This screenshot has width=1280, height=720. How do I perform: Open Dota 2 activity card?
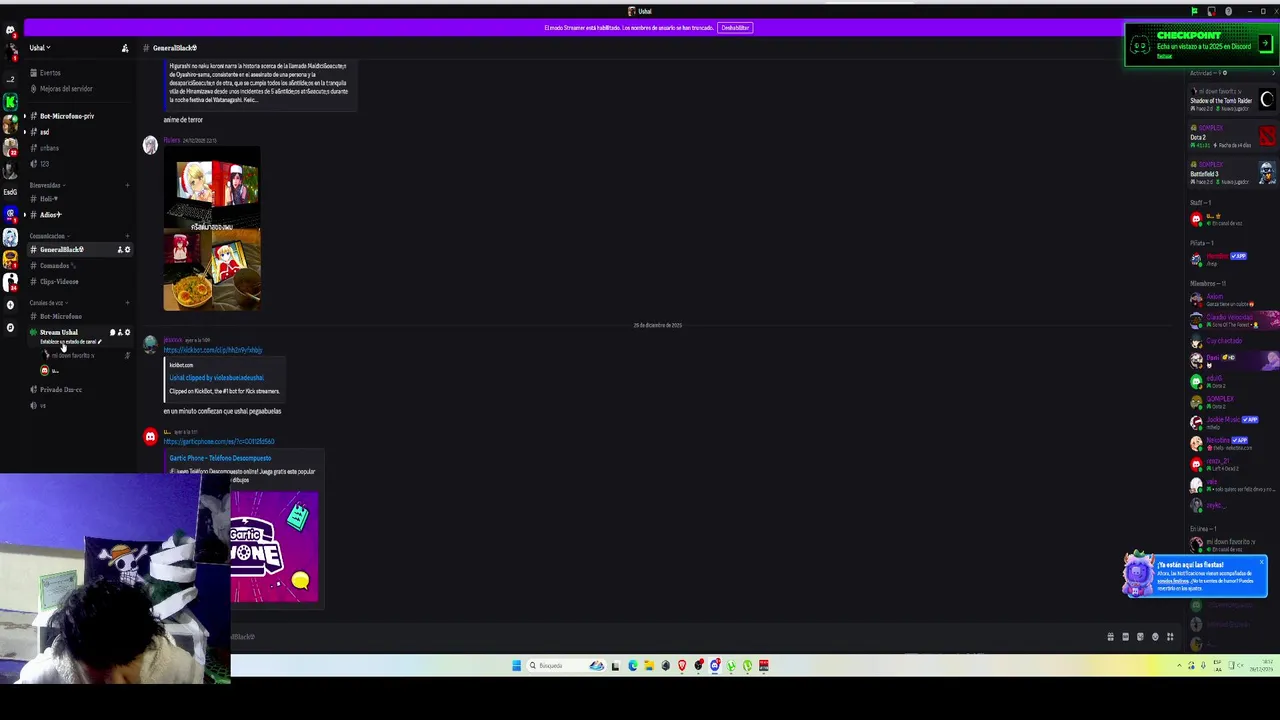[x=1233, y=137]
